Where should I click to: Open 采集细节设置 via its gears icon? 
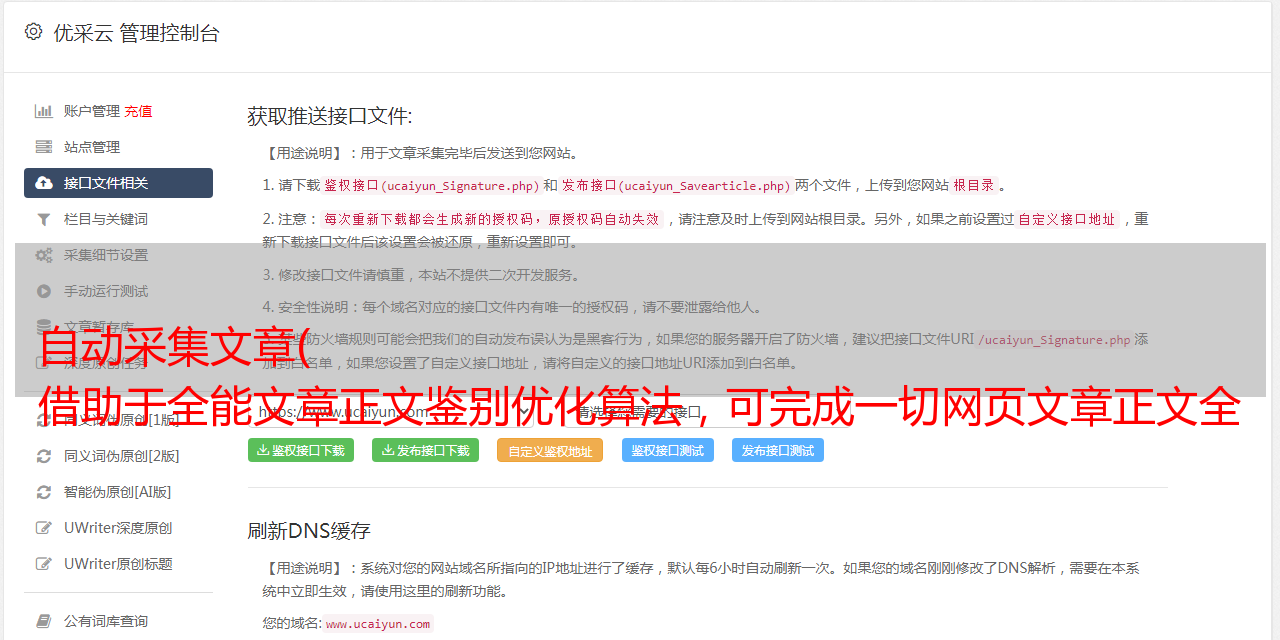(x=44, y=255)
